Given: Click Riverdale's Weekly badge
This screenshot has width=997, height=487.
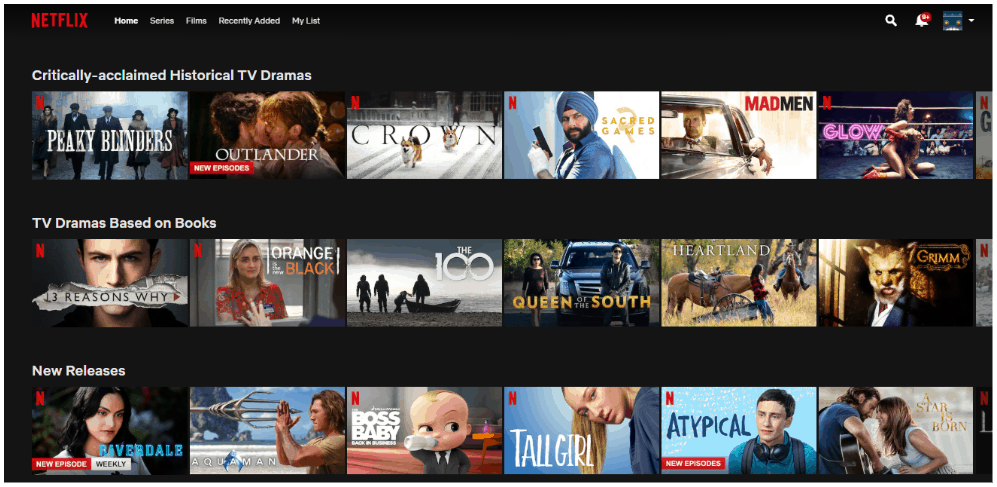Looking at the screenshot, I should tap(111, 464).
